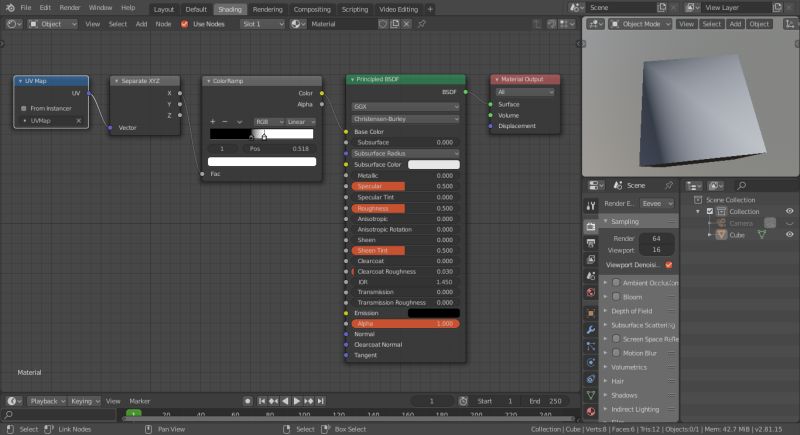Open the Scene properties tab icon

pyautogui.click(x=591, y=275)
